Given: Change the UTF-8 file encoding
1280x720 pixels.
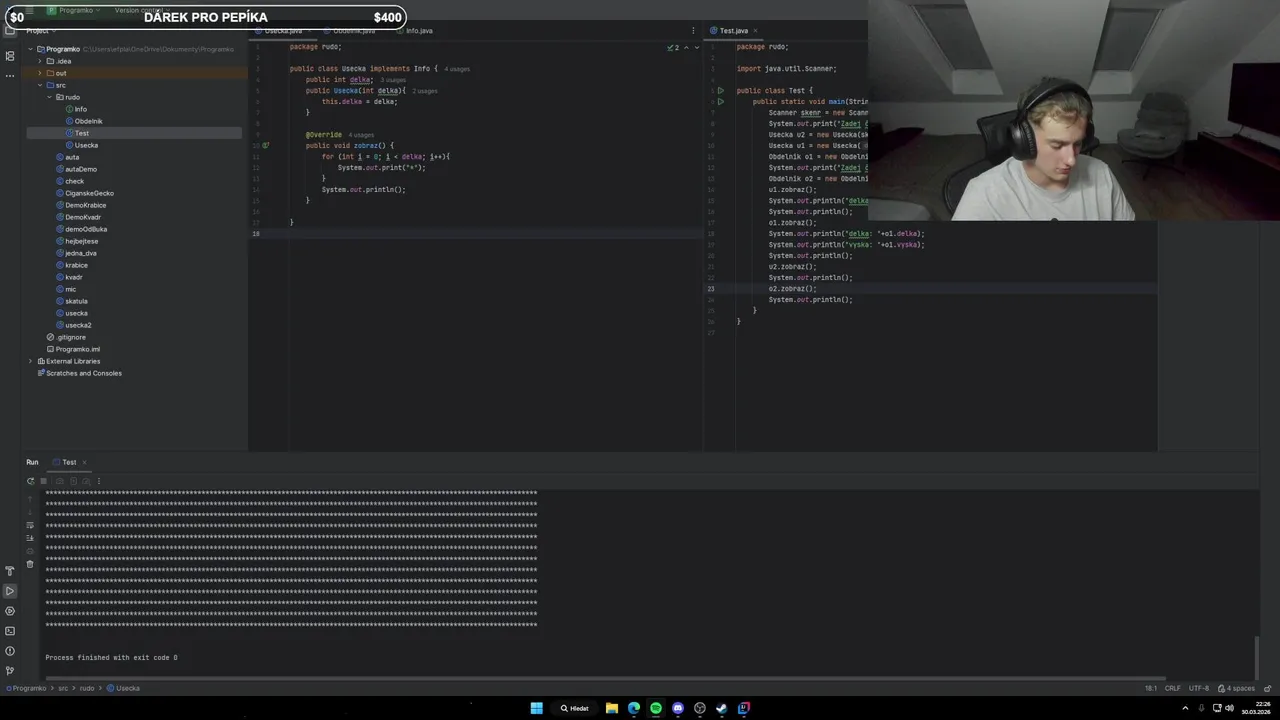Looking at the screenshot, I should (1198, 688).
